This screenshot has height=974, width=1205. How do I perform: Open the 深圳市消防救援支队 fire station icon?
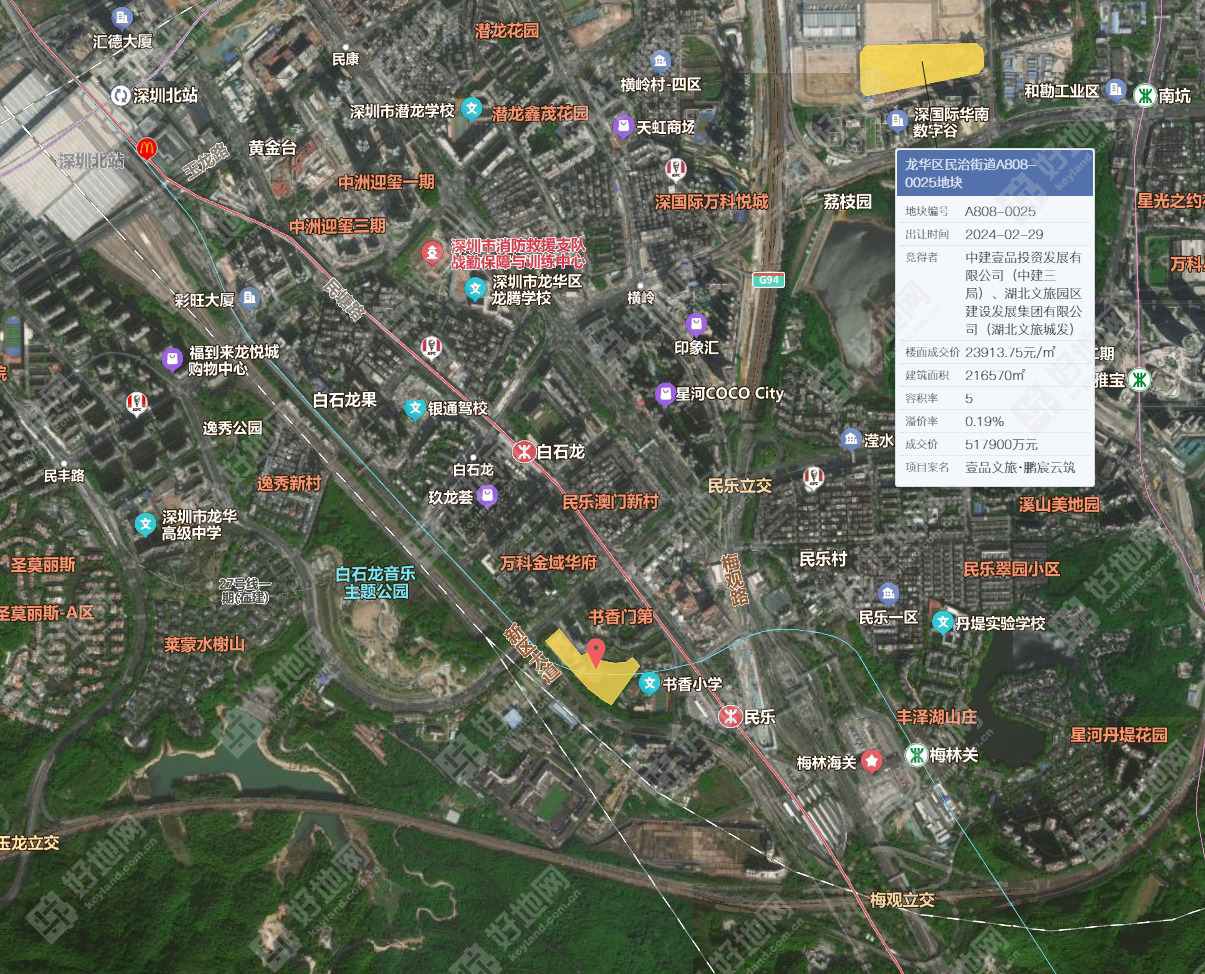(x=431, y=252)
